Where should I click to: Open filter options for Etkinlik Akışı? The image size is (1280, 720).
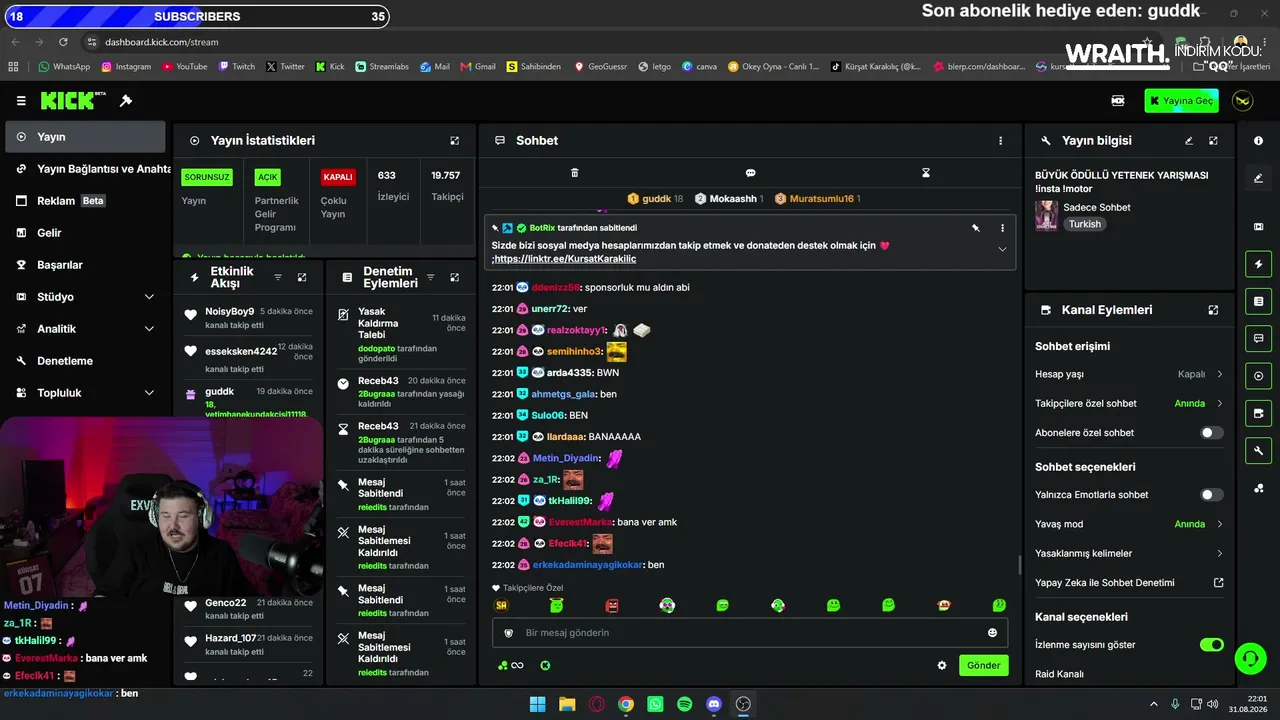278,277
